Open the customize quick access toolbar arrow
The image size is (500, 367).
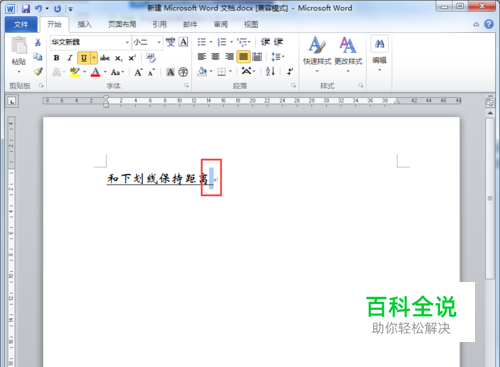tap(70, 9)
